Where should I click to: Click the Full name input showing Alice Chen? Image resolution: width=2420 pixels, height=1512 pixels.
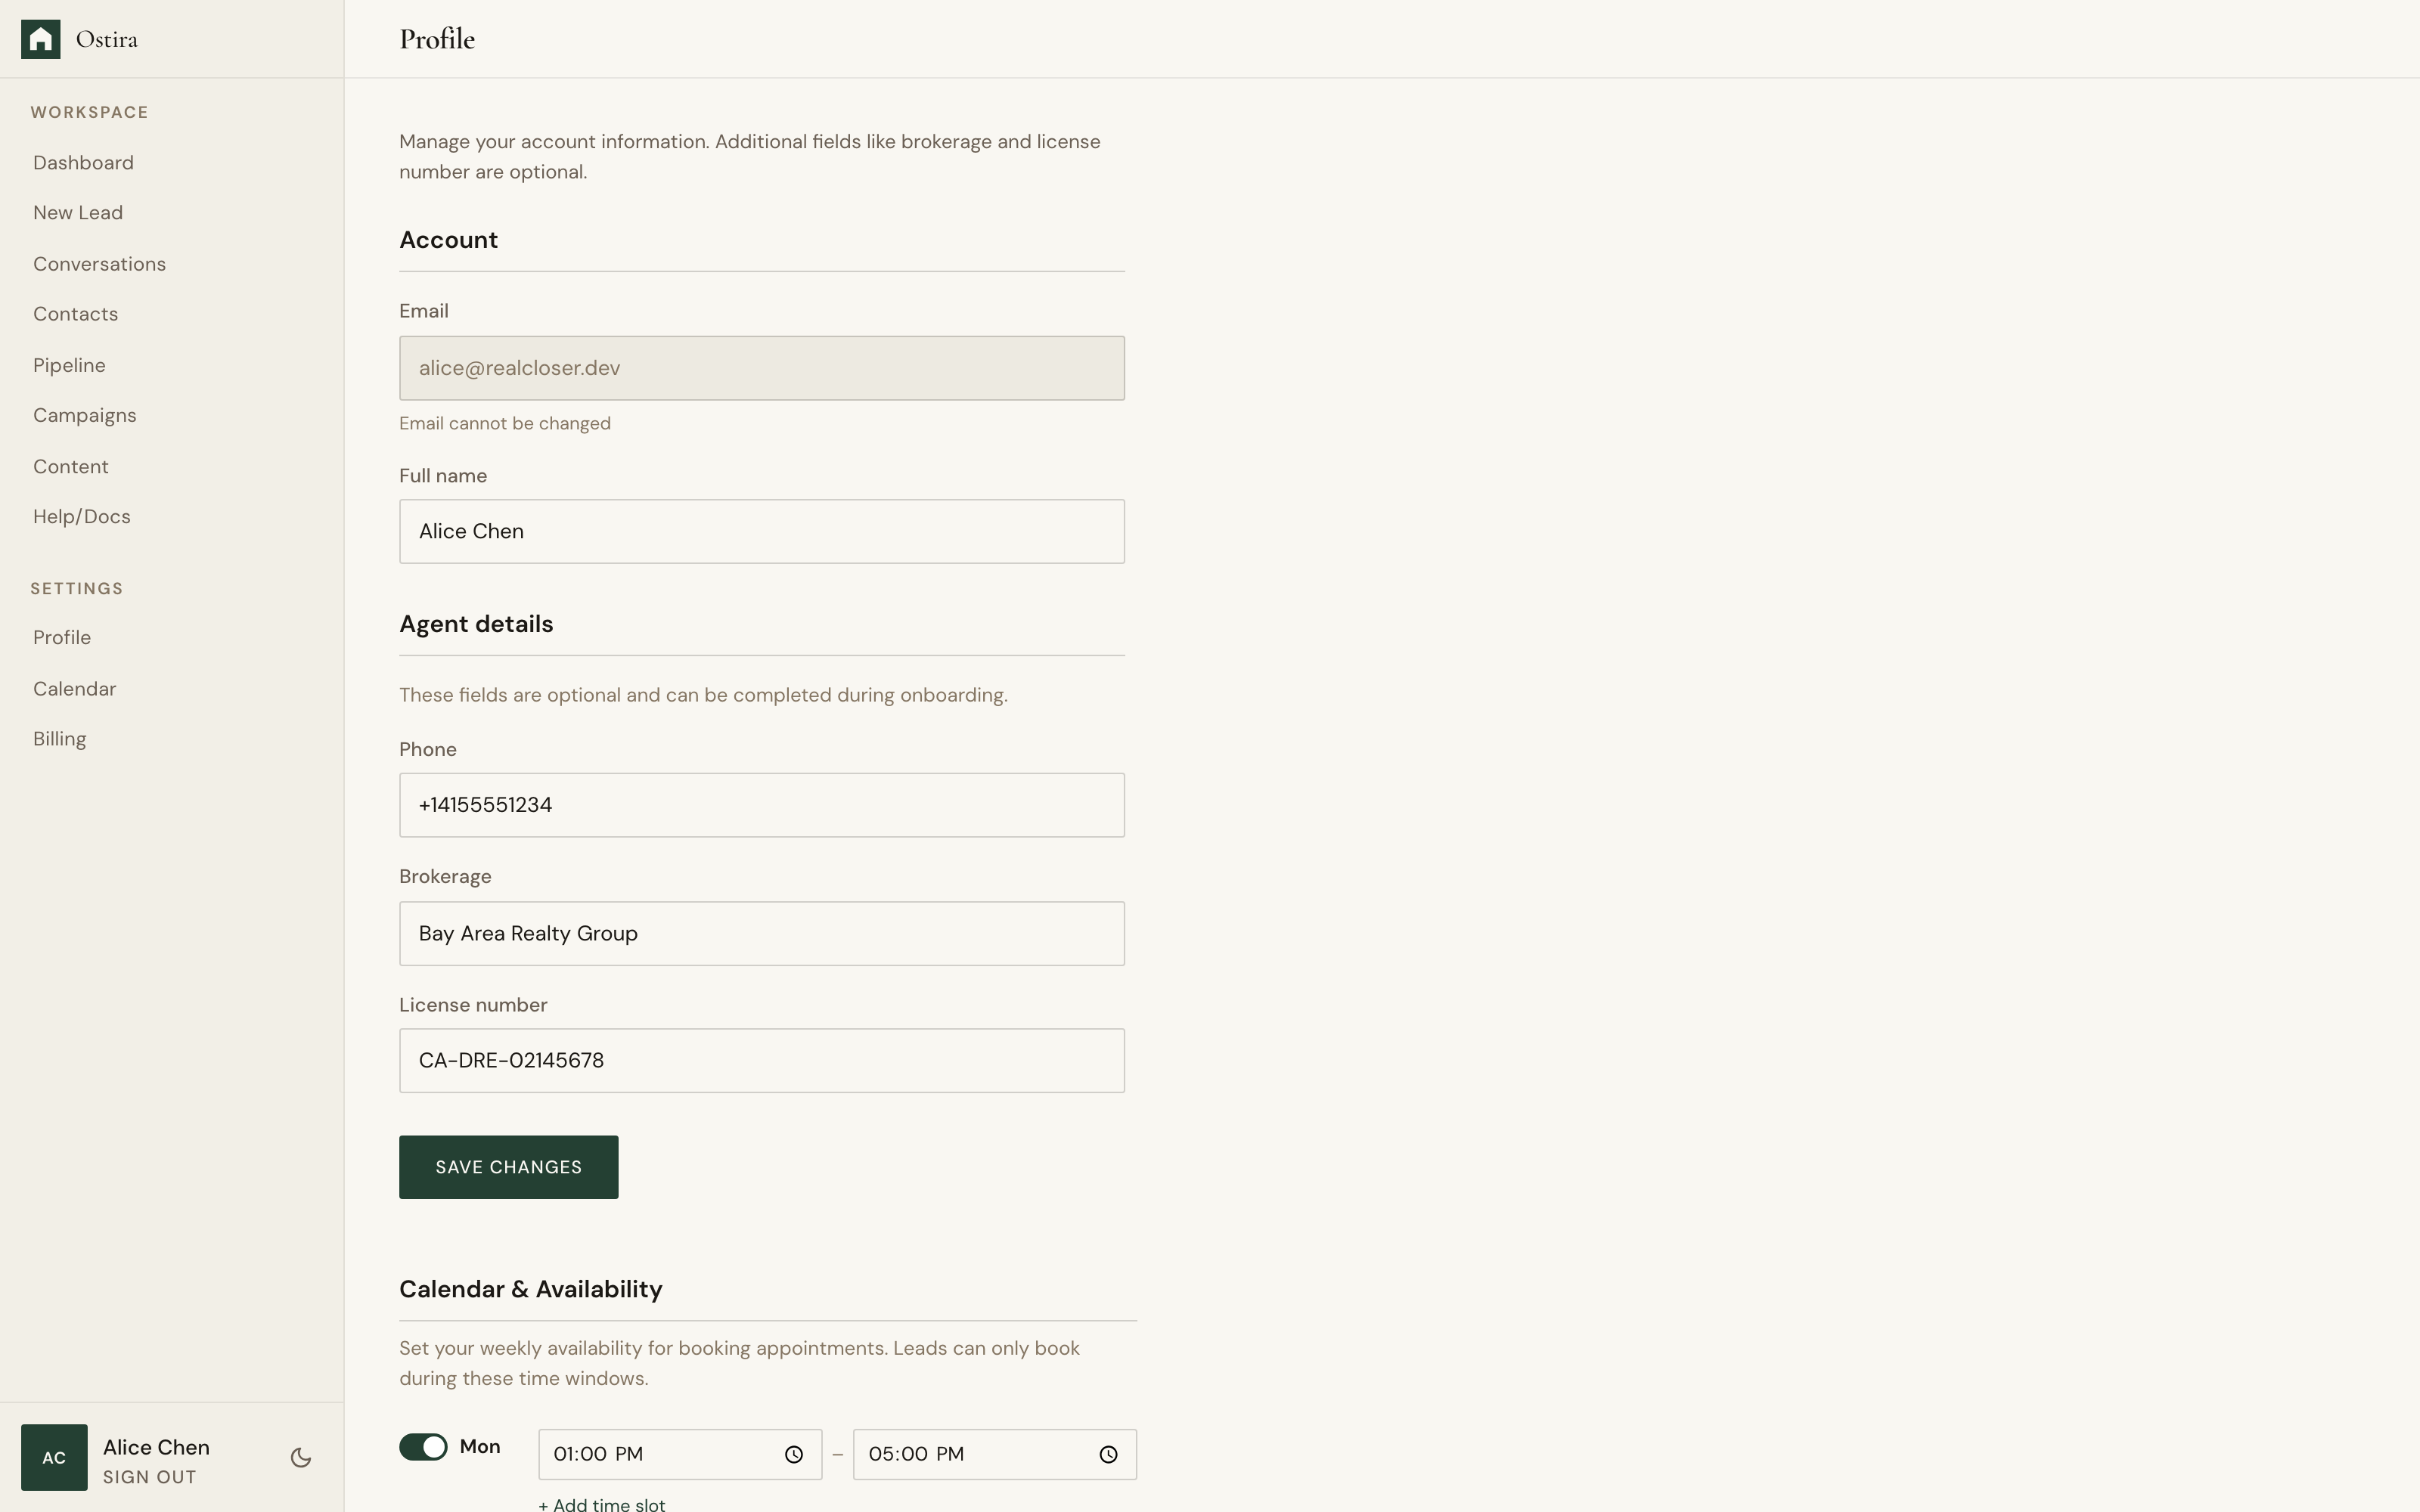761,531
